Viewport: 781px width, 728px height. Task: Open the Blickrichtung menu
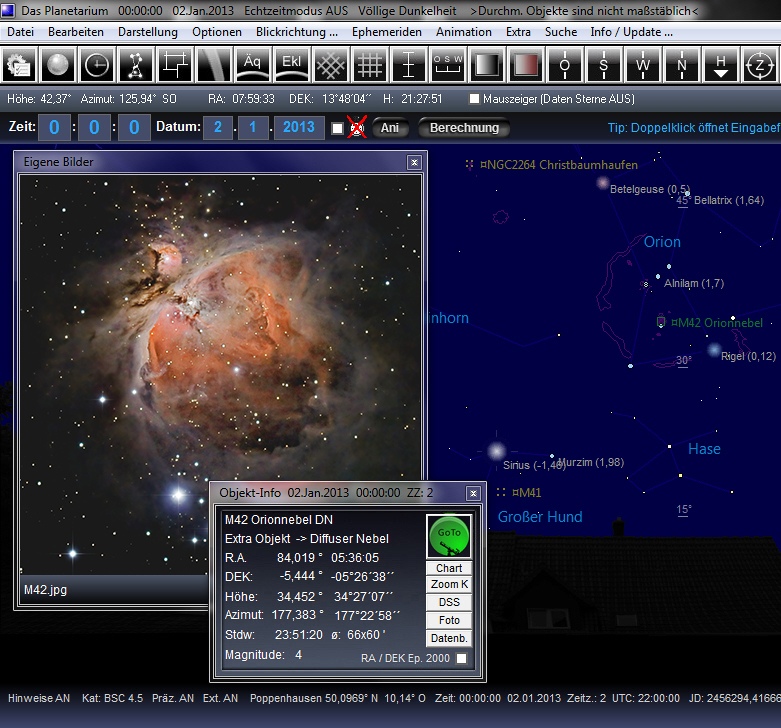tap(296, 32)
